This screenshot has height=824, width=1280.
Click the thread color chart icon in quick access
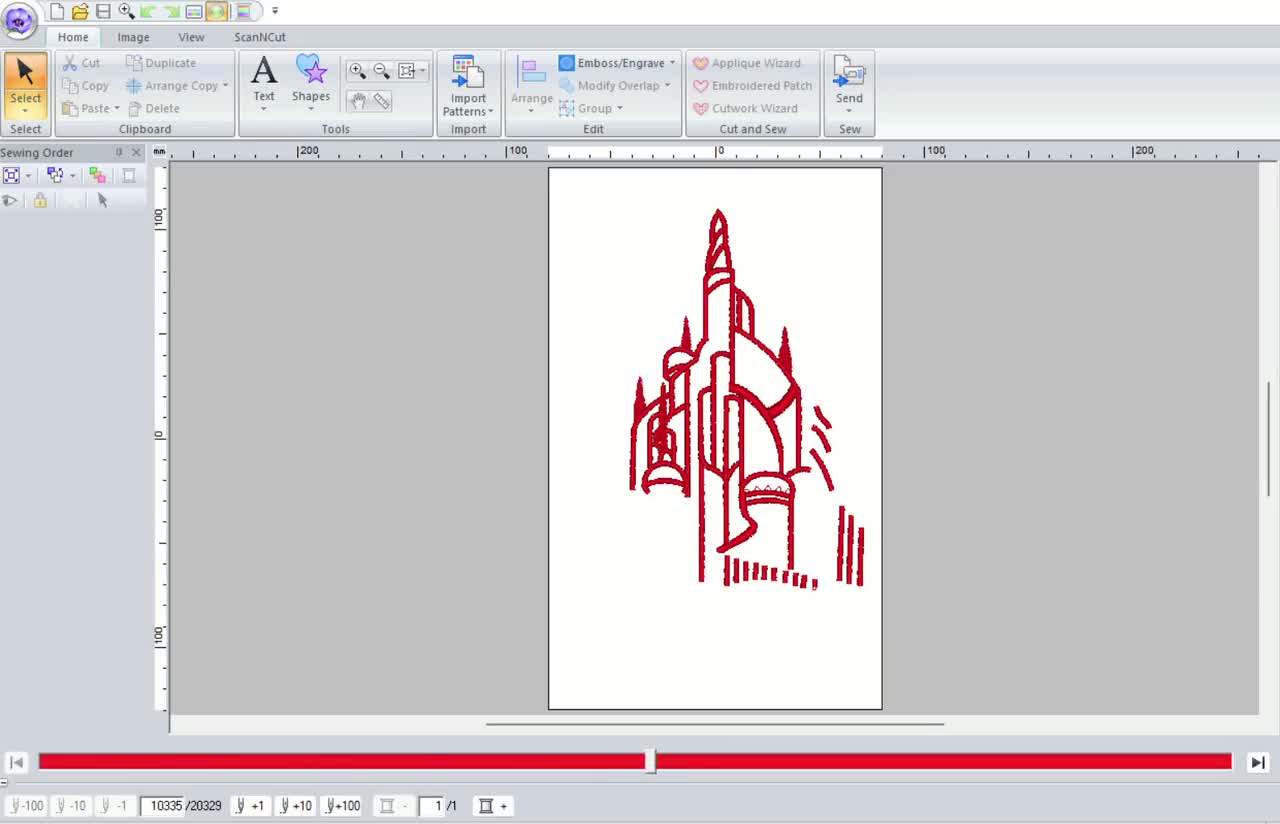pos(243,11)
